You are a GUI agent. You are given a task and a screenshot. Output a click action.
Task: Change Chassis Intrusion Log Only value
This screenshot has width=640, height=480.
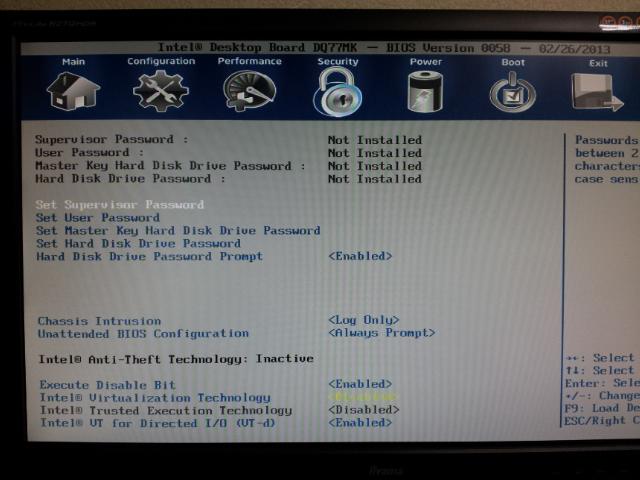pos(364,320)
